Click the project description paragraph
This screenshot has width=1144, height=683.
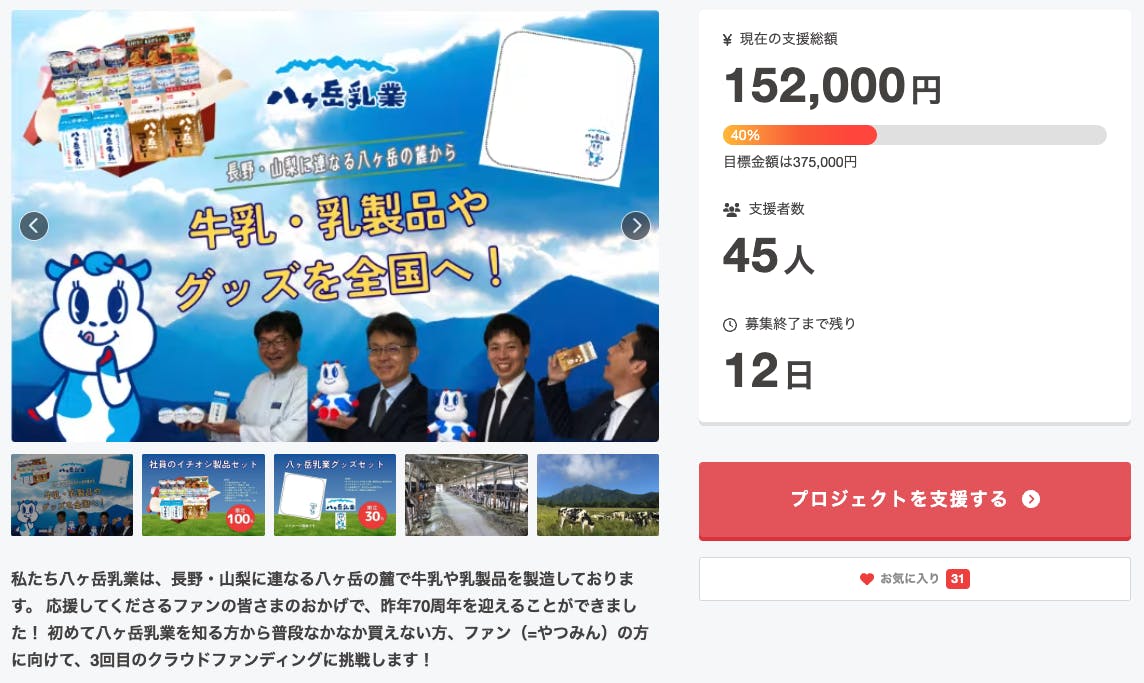pyautogui.click(x=330, y=619)
